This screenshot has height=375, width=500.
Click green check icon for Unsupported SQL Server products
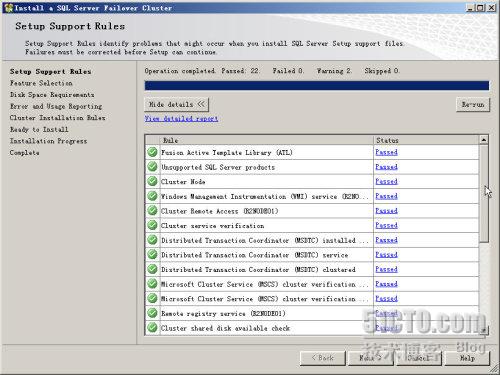[152, 167]
